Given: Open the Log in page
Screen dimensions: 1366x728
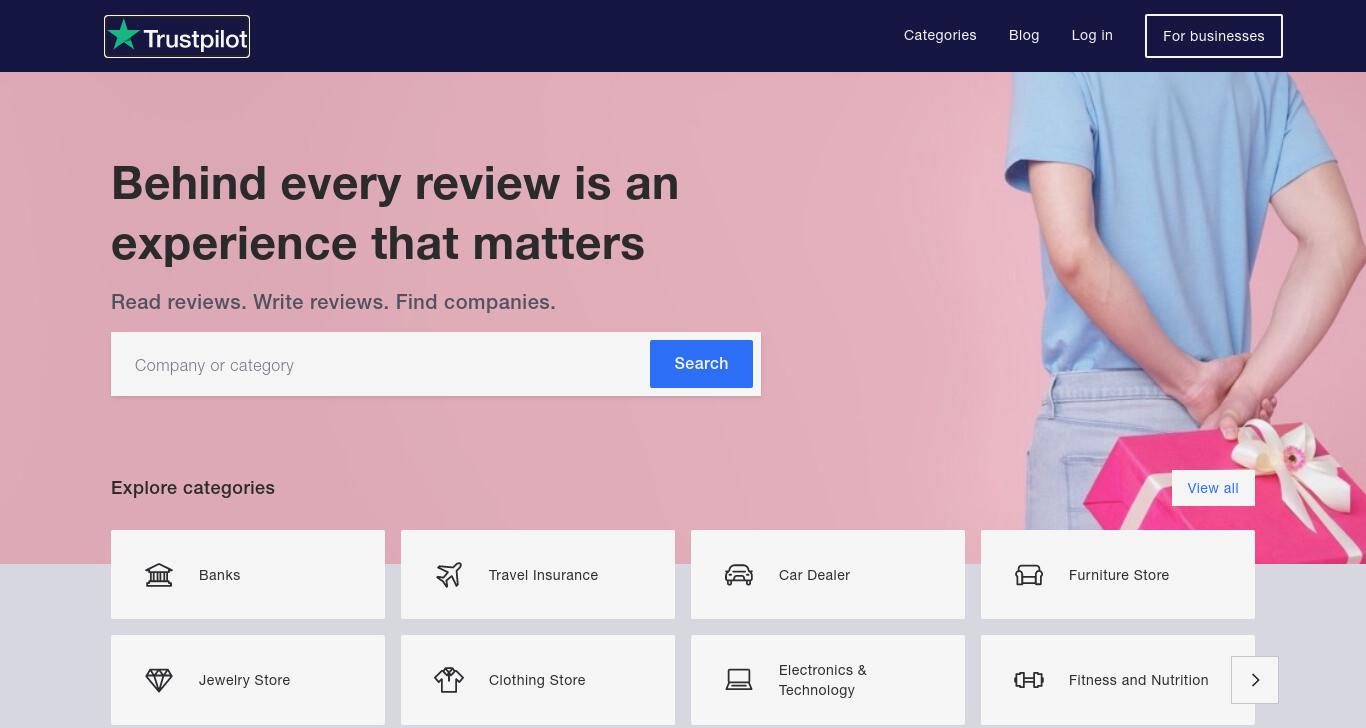Looking at the screenshot, I should [x=1092, y=35].
